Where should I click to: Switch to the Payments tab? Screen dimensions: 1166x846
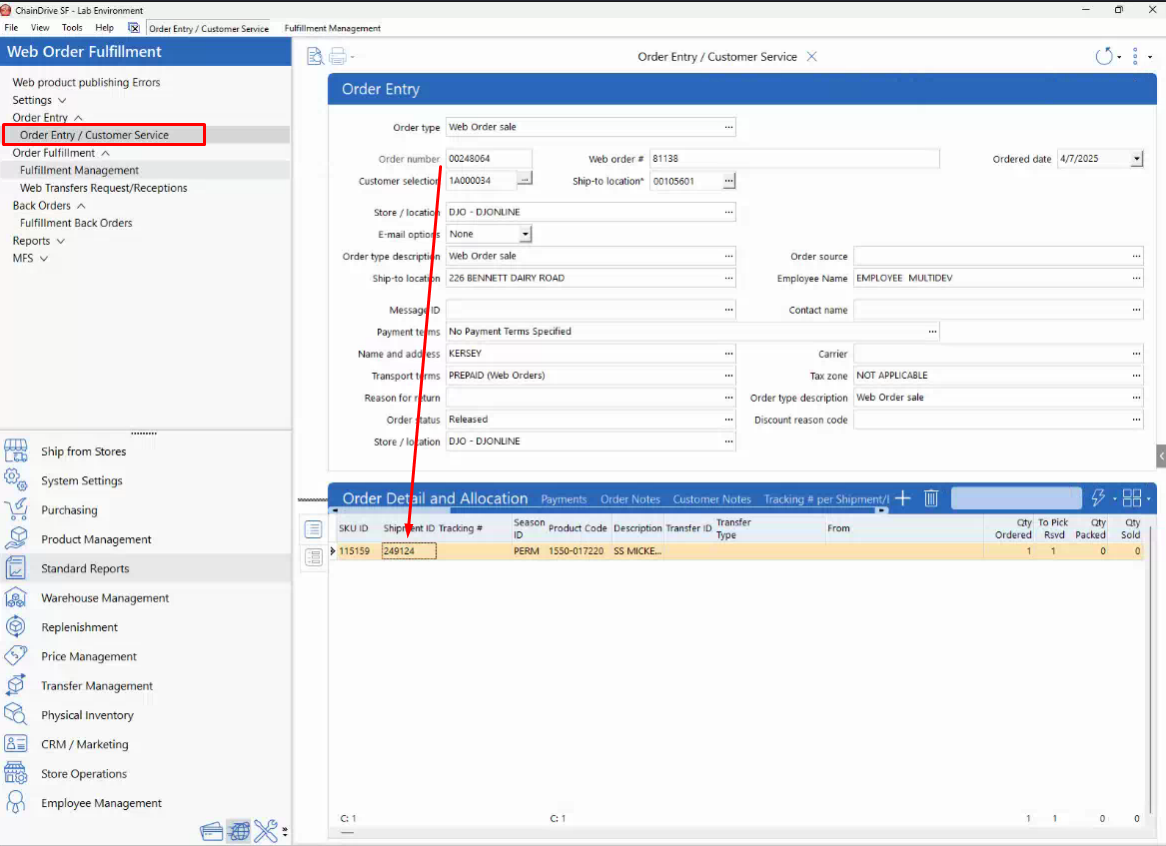click(x=564, y=500)
